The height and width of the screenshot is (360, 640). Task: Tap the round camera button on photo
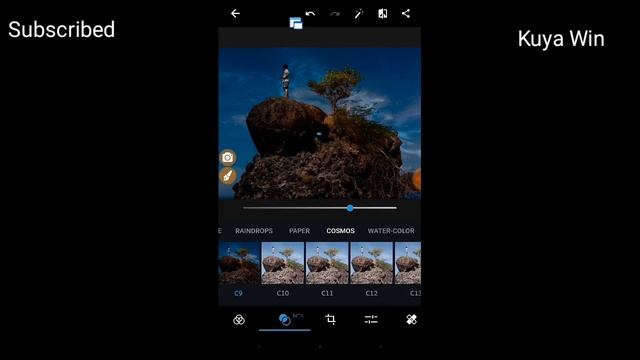tap(228, 158)
